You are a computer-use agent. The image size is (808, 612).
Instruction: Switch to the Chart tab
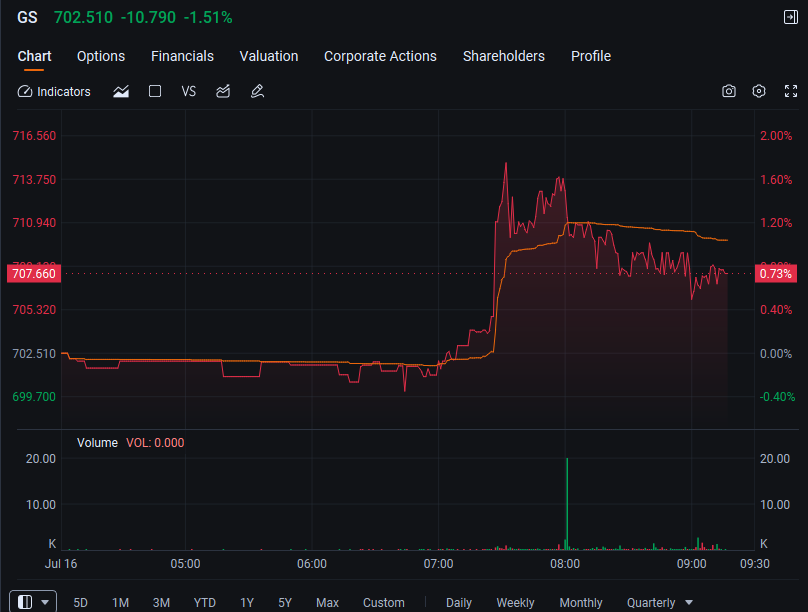tap(35, 56)
